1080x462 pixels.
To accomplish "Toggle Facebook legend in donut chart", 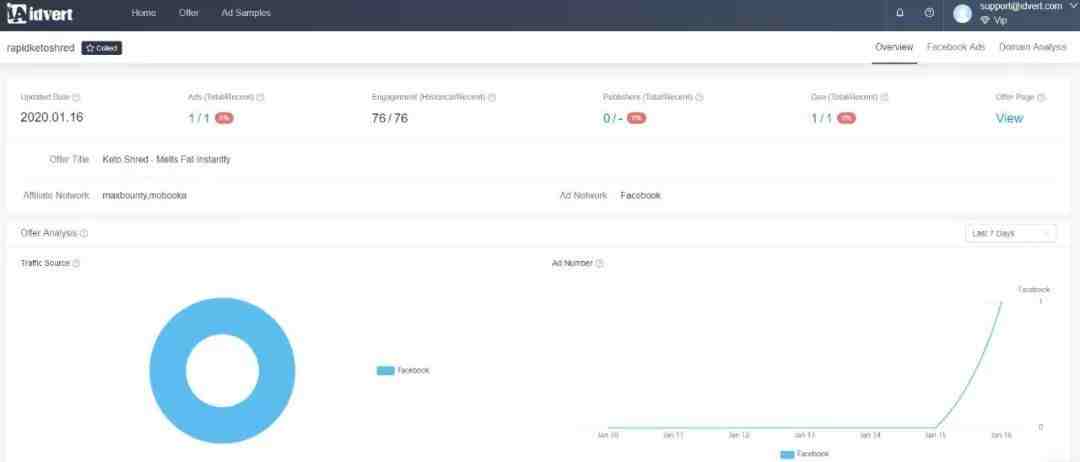I will 403,370.
